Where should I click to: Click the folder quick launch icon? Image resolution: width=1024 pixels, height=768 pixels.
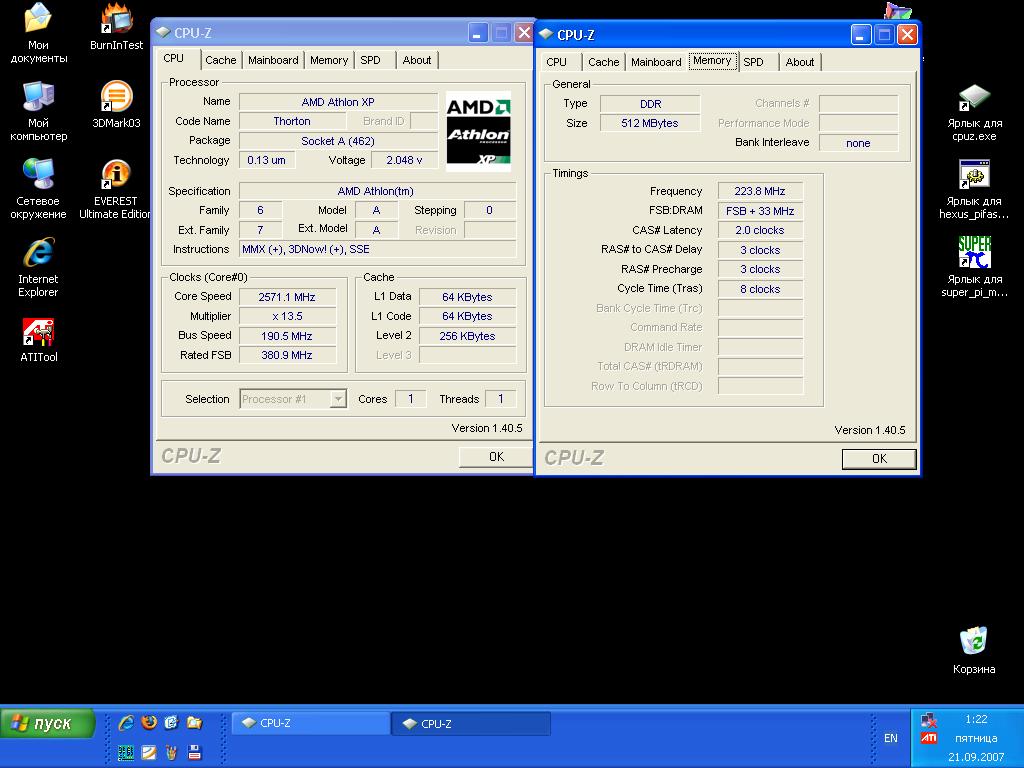click(x=194, y=722)
